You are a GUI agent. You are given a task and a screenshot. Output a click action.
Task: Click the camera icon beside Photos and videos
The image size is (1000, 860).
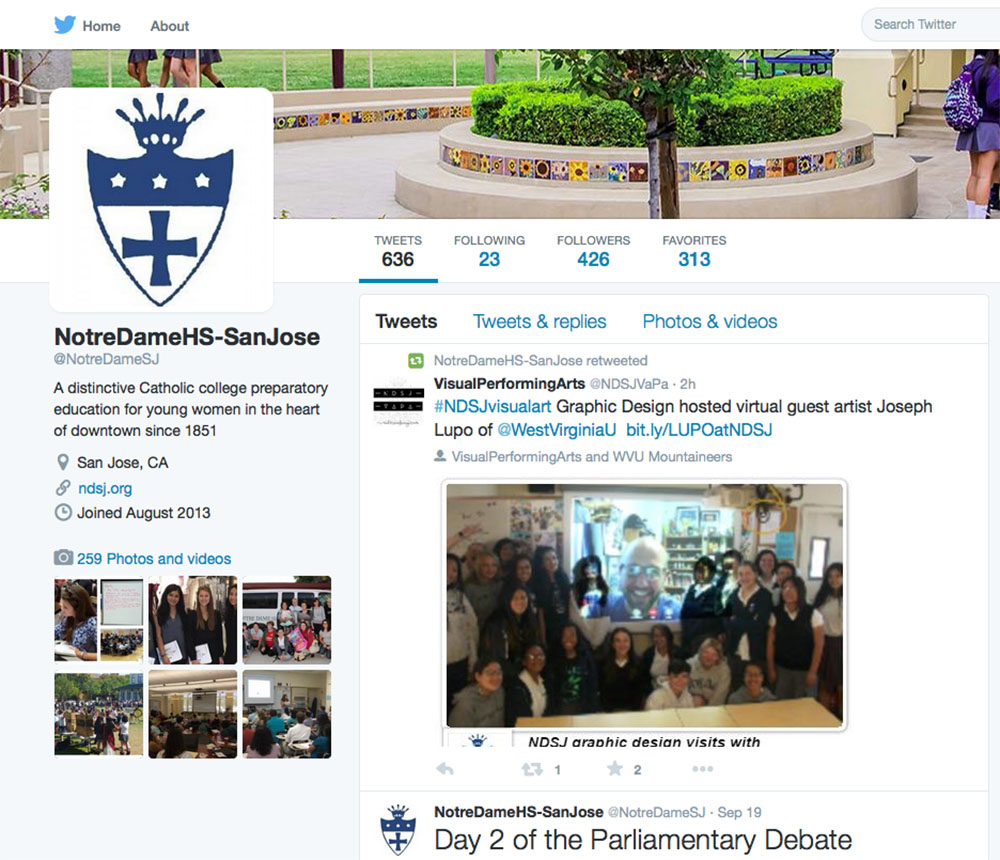(63, 558)
